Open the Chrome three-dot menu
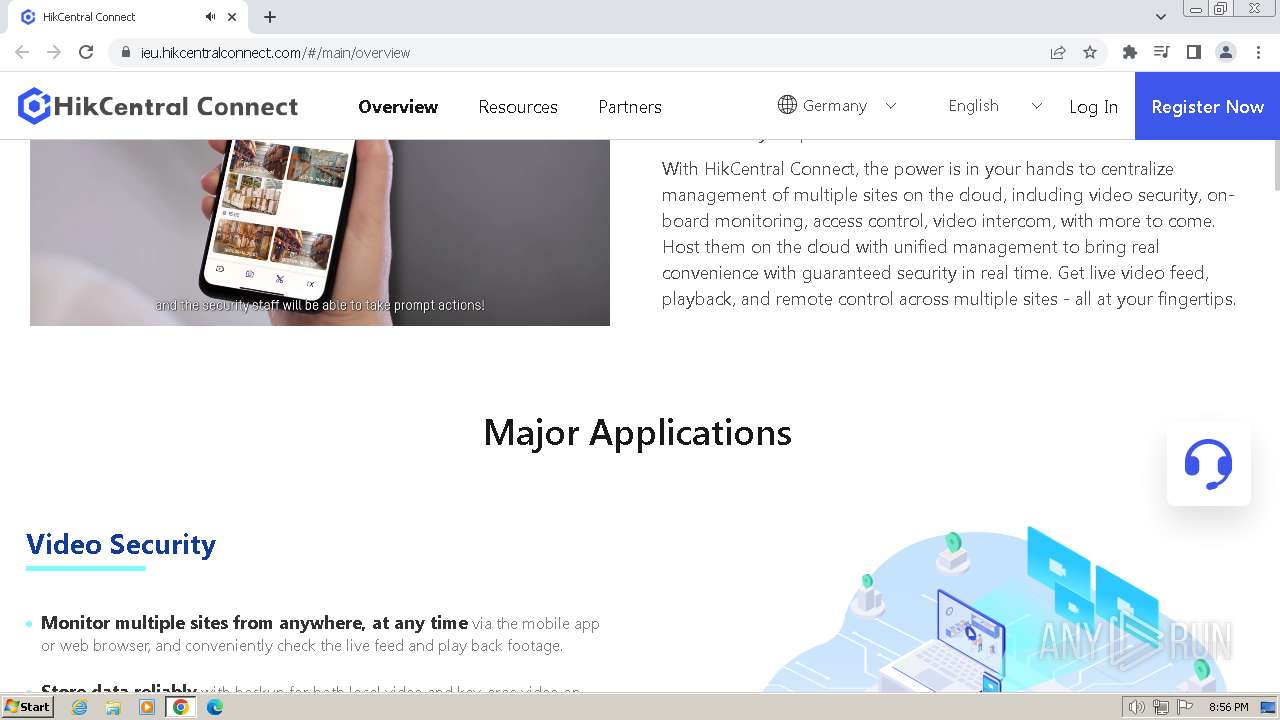The height and width of the screenshot is (720, 1280). [1259, 52]
